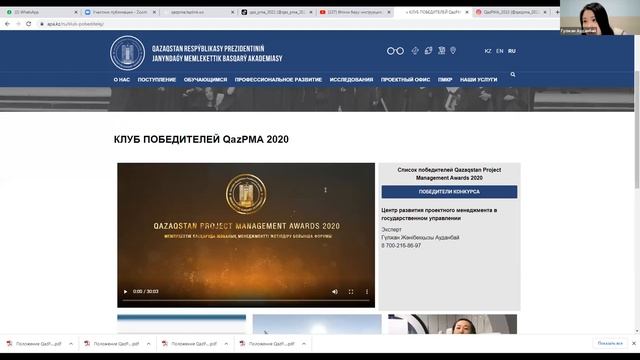Open the НАШИ УСЛУГИ menu
This screenshot has width=640, height=360.
[479, 80]
